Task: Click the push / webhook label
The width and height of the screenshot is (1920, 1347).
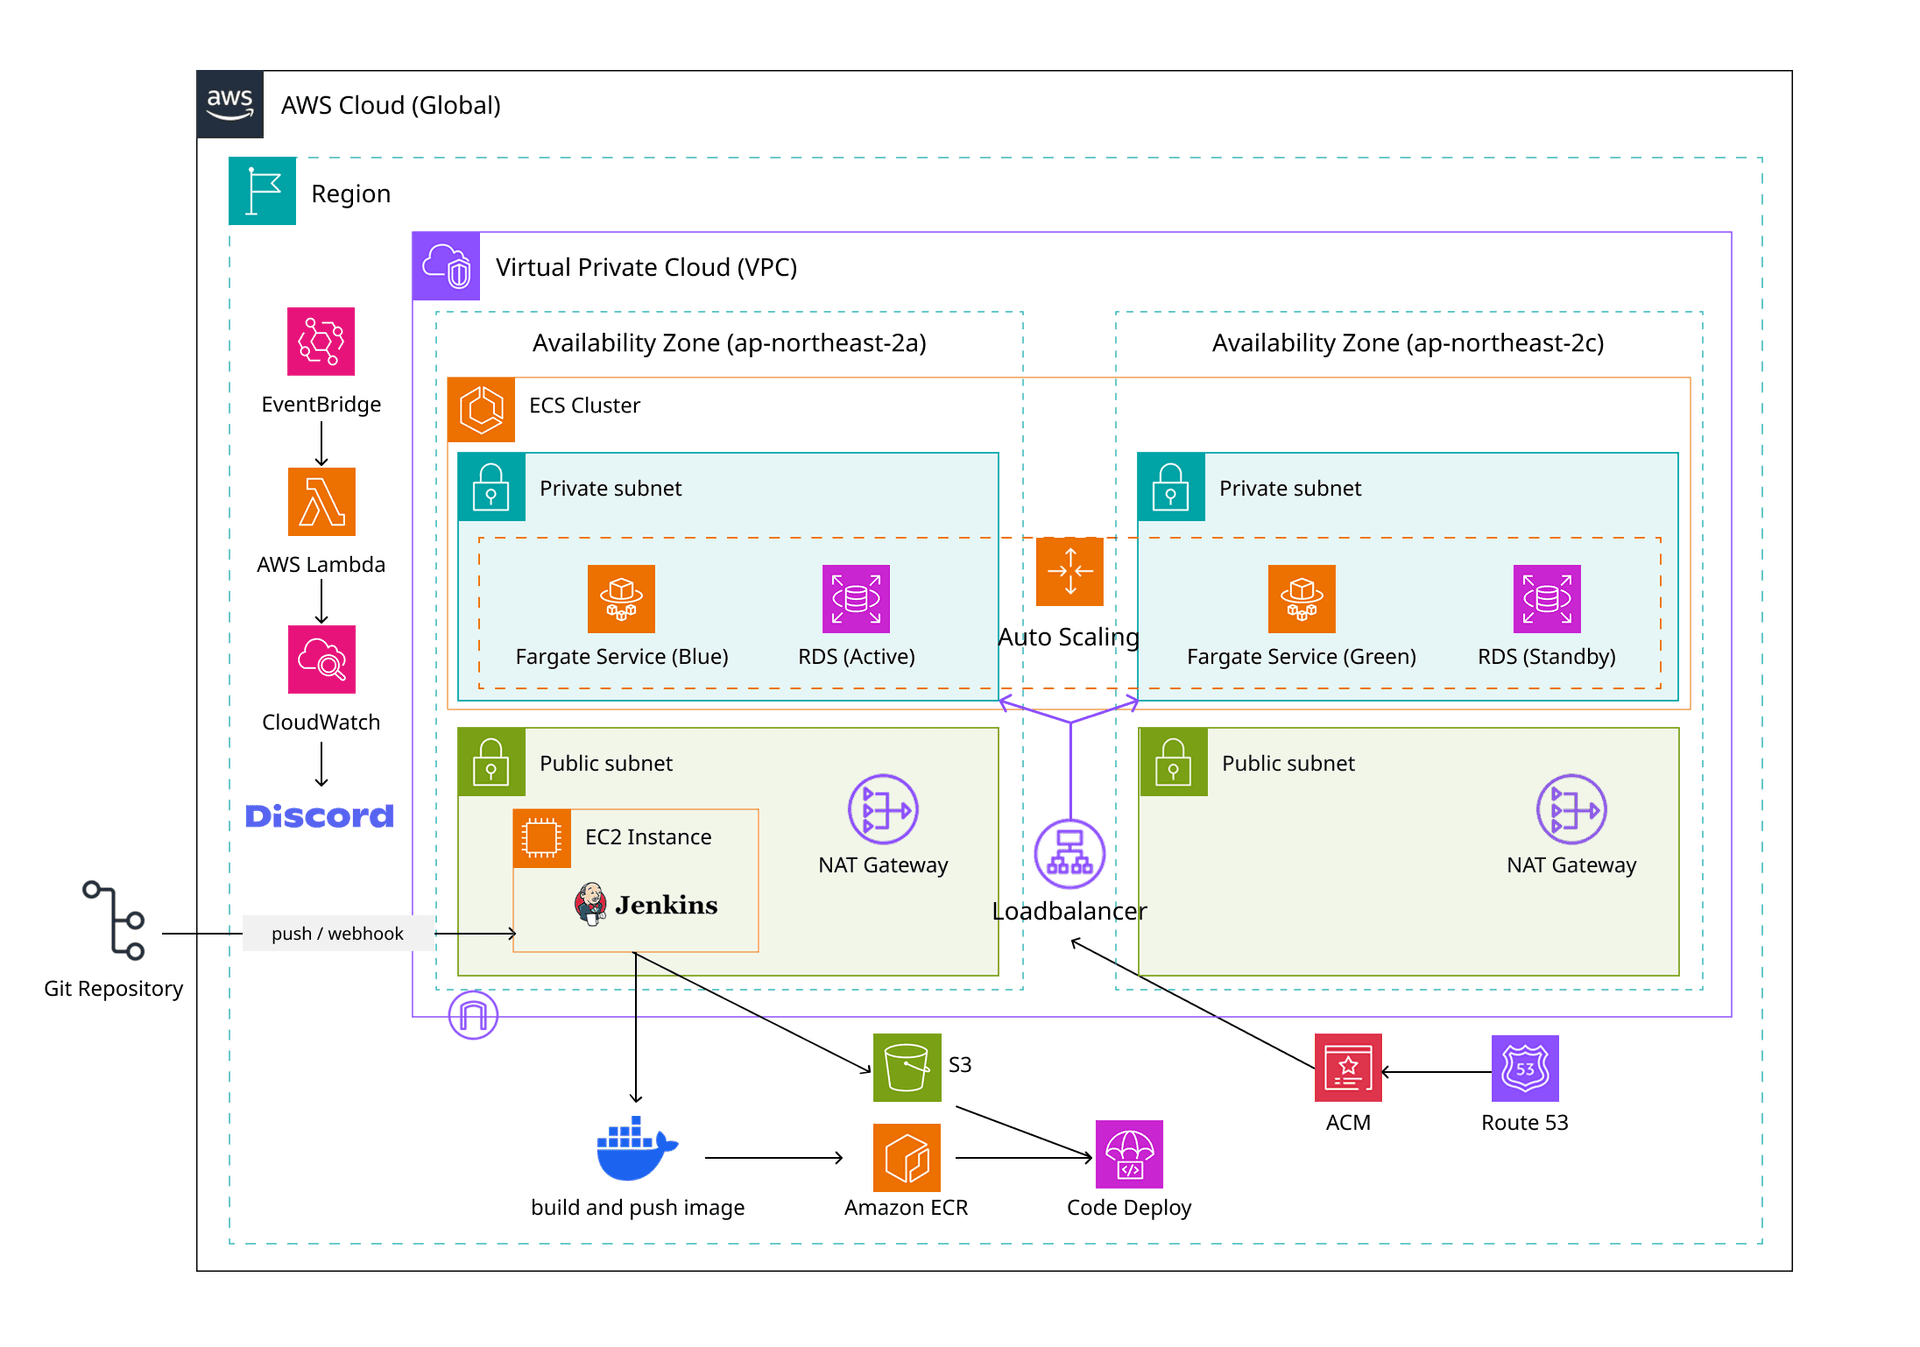Action: tap(338, 933)
